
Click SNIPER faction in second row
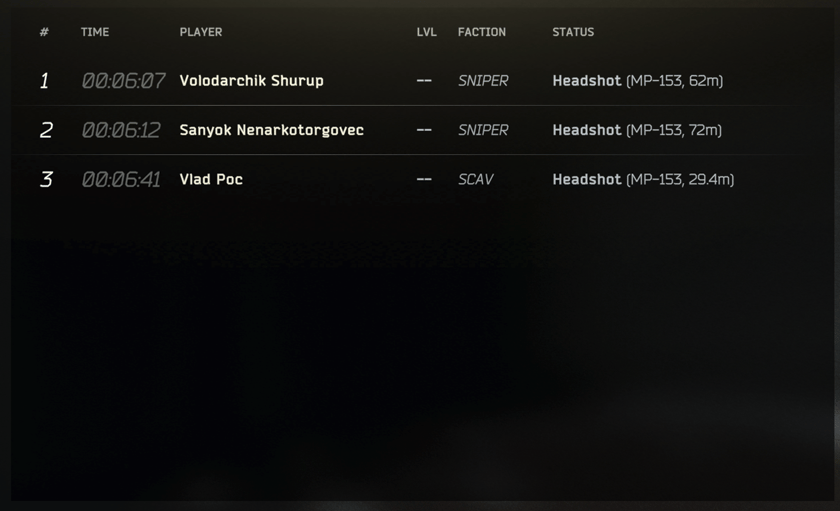pos(483,130)
